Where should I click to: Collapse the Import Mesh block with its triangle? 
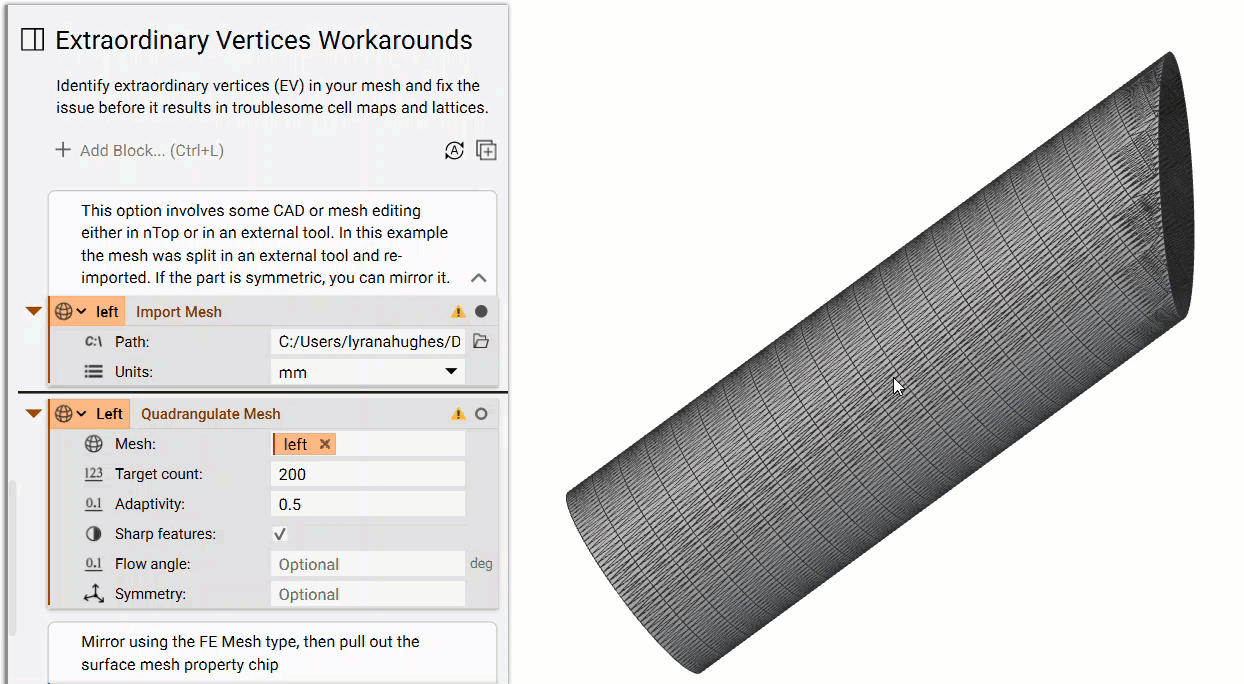click(x=32, y=311)
